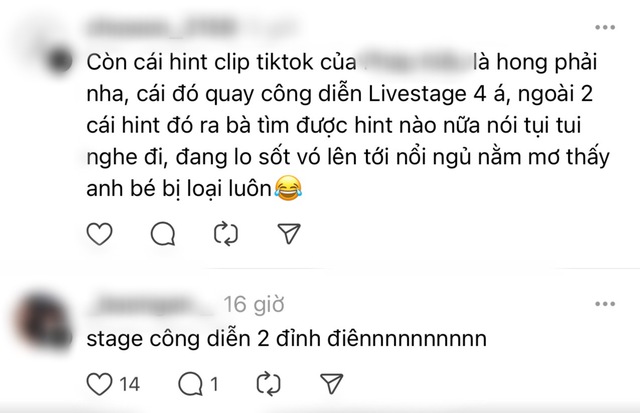Open replies on the Livestage 4 post
Viewport: 640px width, 413px height.
161,234
